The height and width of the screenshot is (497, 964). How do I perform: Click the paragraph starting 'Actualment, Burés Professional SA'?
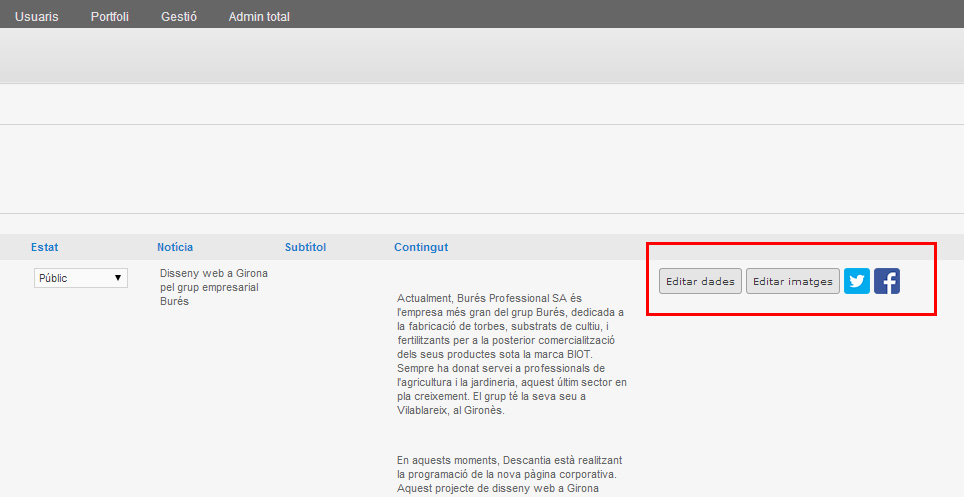[512, 354]
